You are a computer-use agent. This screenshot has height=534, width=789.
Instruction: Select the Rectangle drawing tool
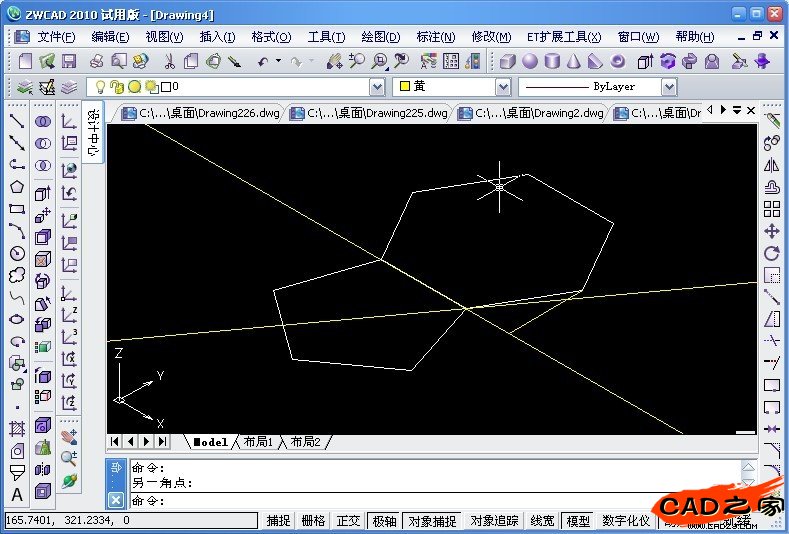[17, 209]
